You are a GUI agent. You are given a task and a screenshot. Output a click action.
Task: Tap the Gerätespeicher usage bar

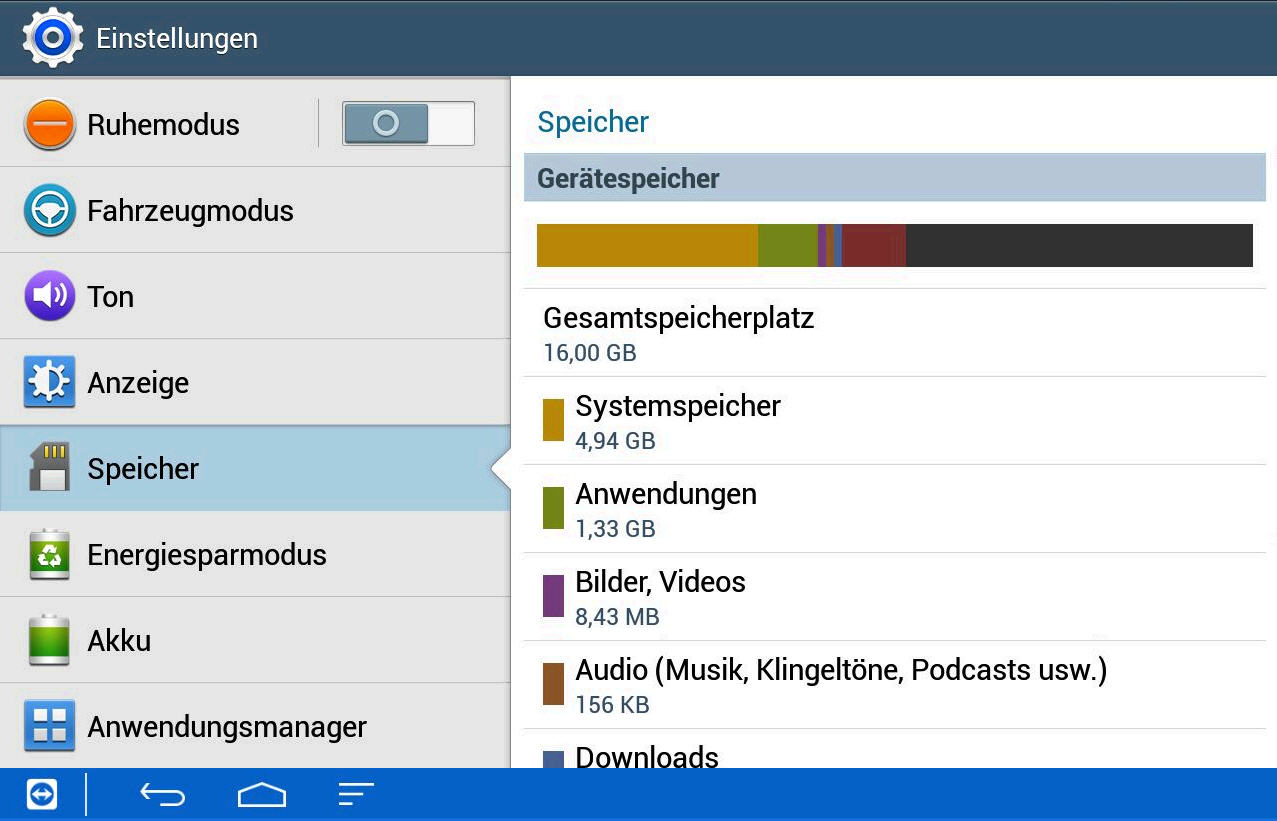click(x=894, y=246)
